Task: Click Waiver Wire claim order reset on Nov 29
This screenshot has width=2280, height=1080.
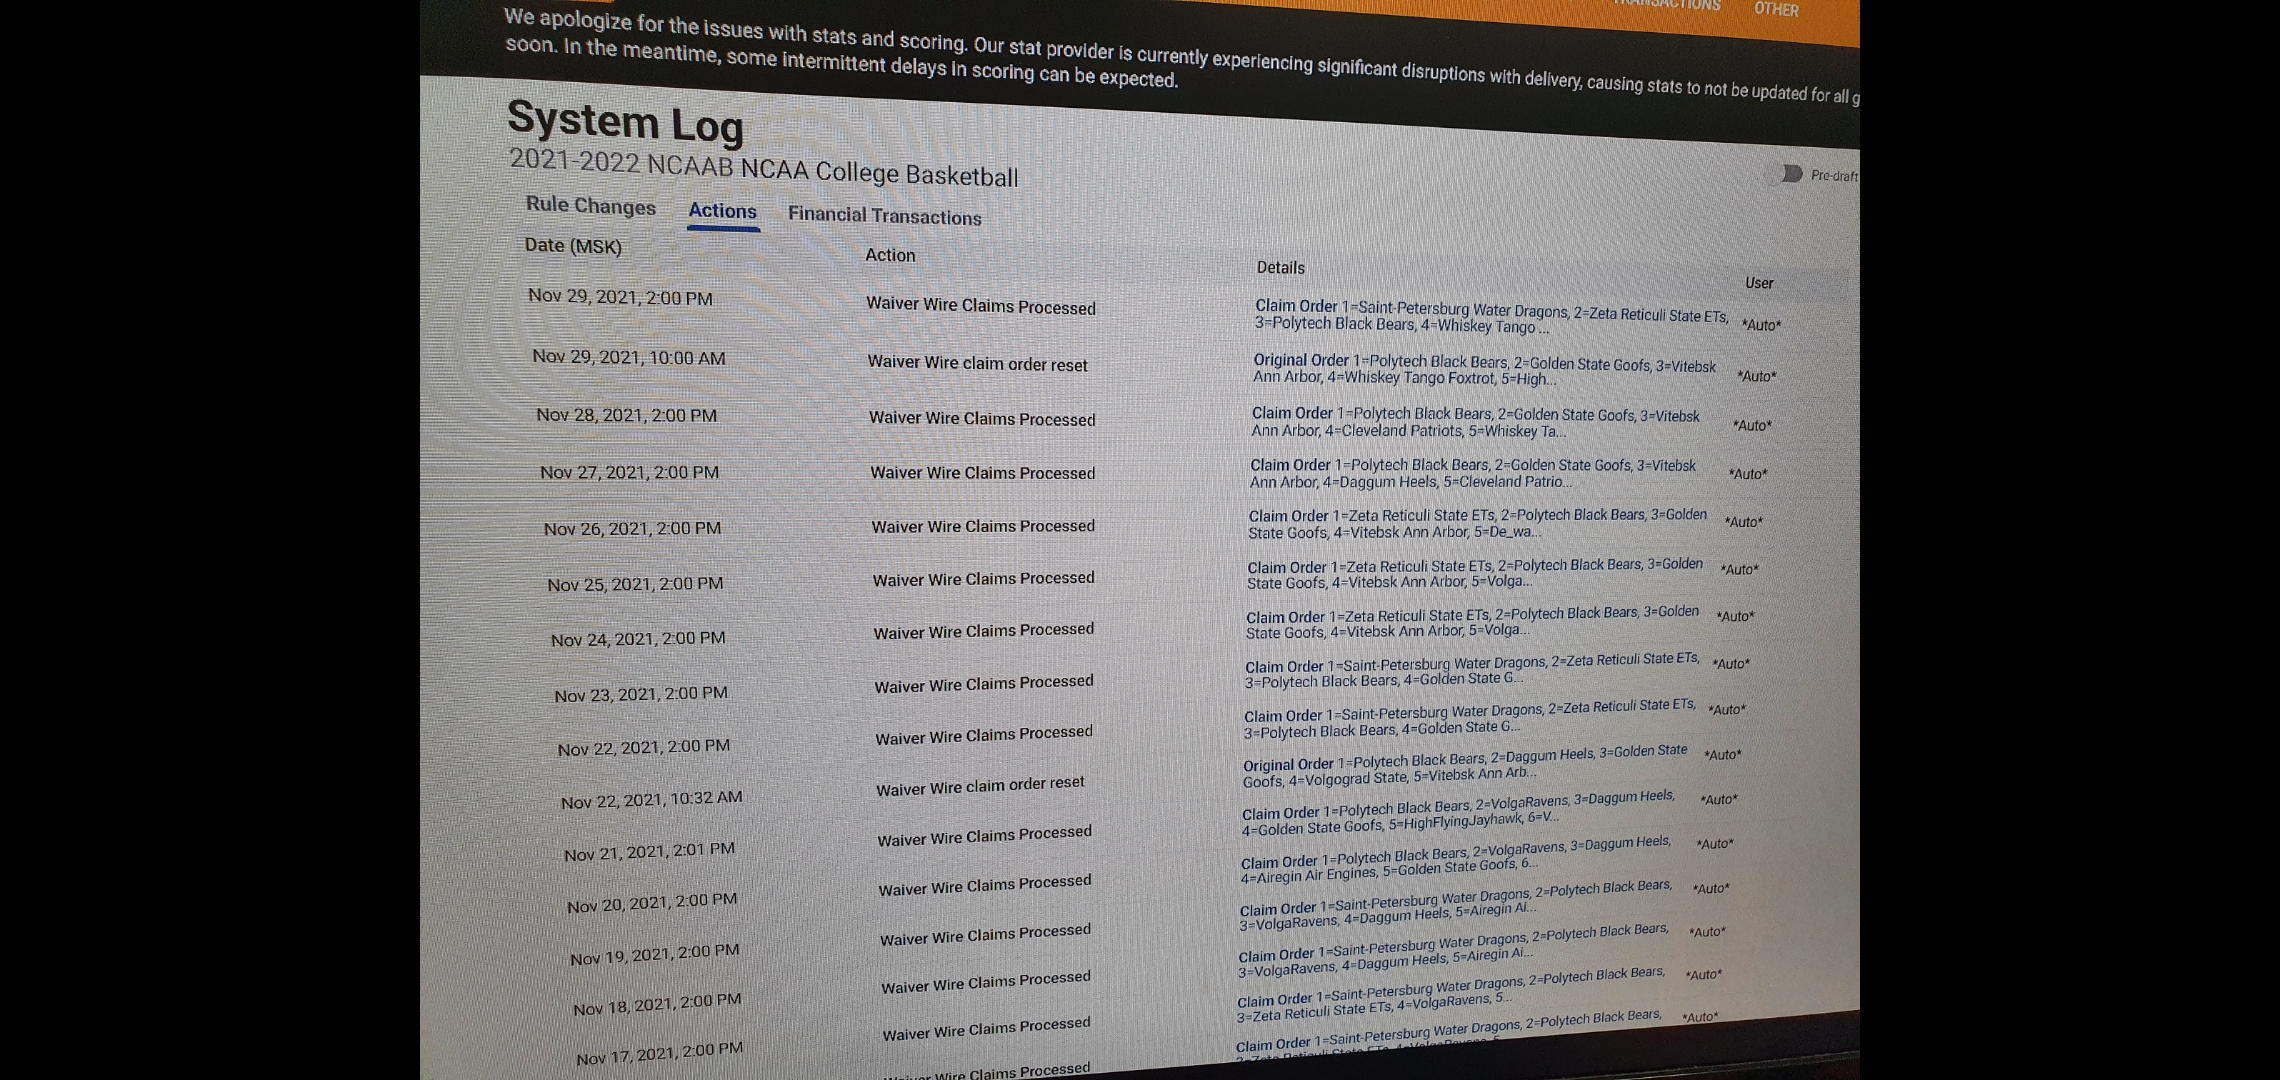Action: point(977,363)
